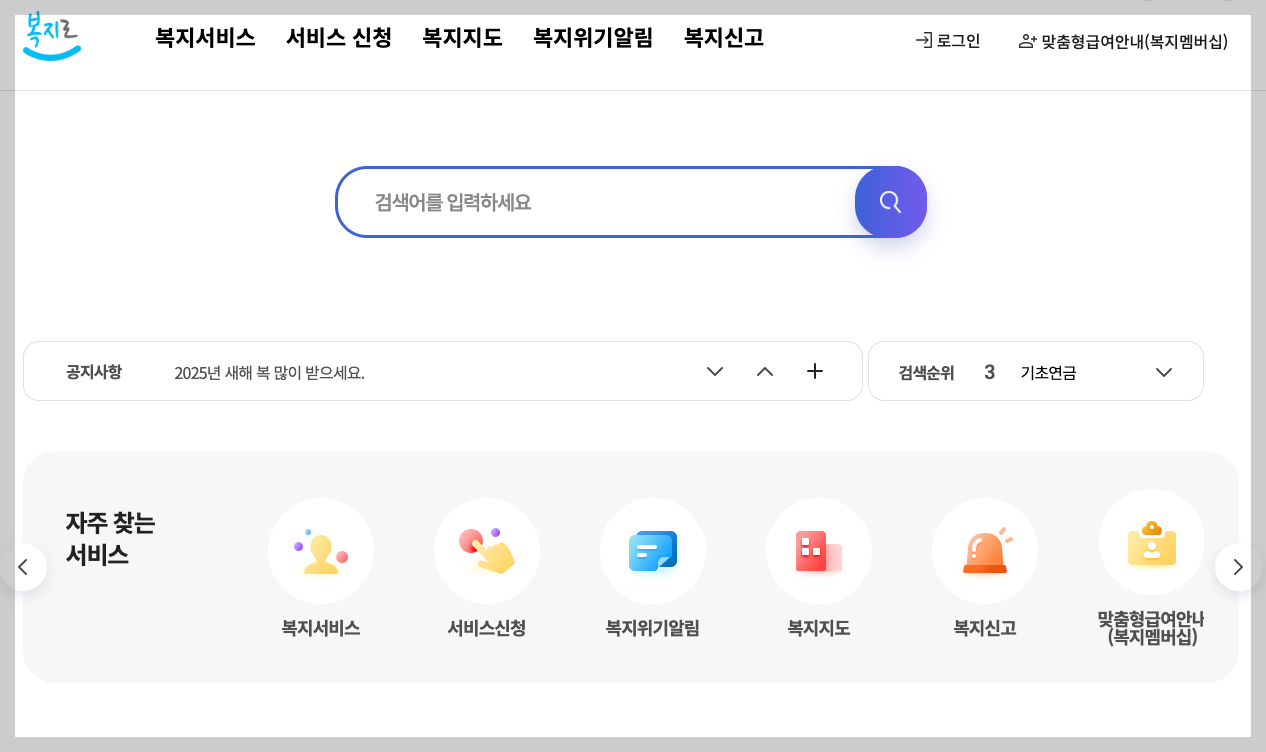Click the left carousel arrow
This screenshot has width=1266, height=752.
click(x=25, y=566)
